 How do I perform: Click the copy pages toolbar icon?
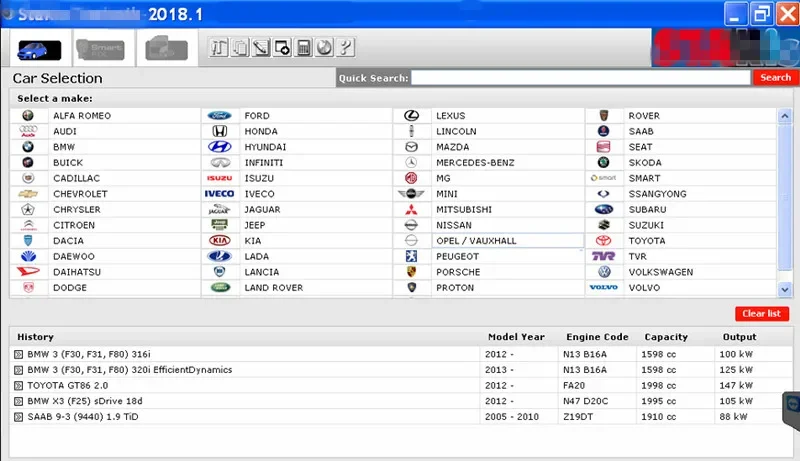[x=240, y=47]
